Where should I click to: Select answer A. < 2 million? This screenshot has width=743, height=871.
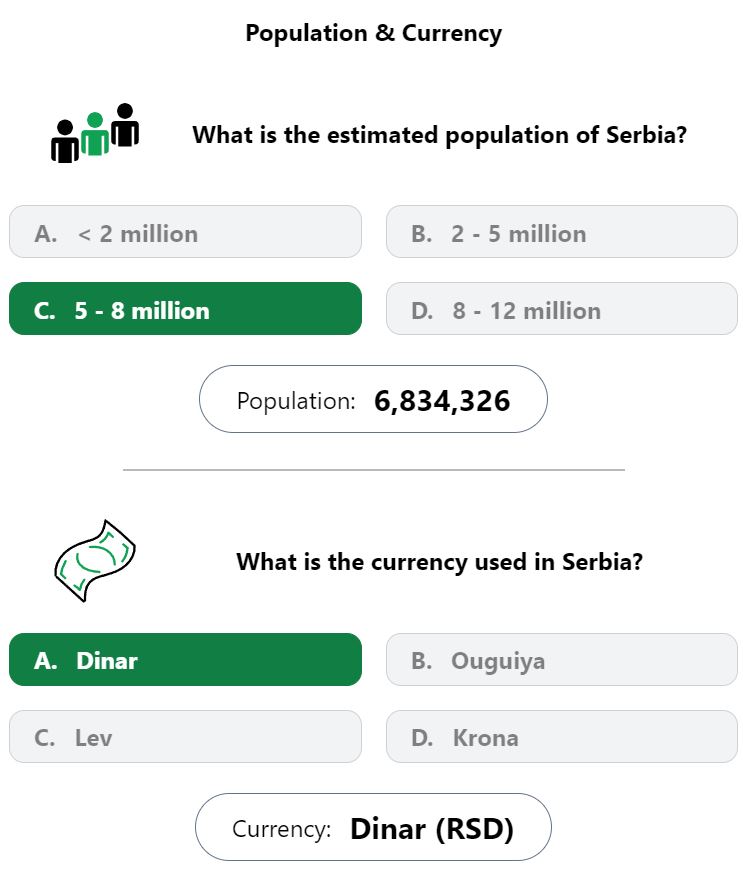pos(185,232)
